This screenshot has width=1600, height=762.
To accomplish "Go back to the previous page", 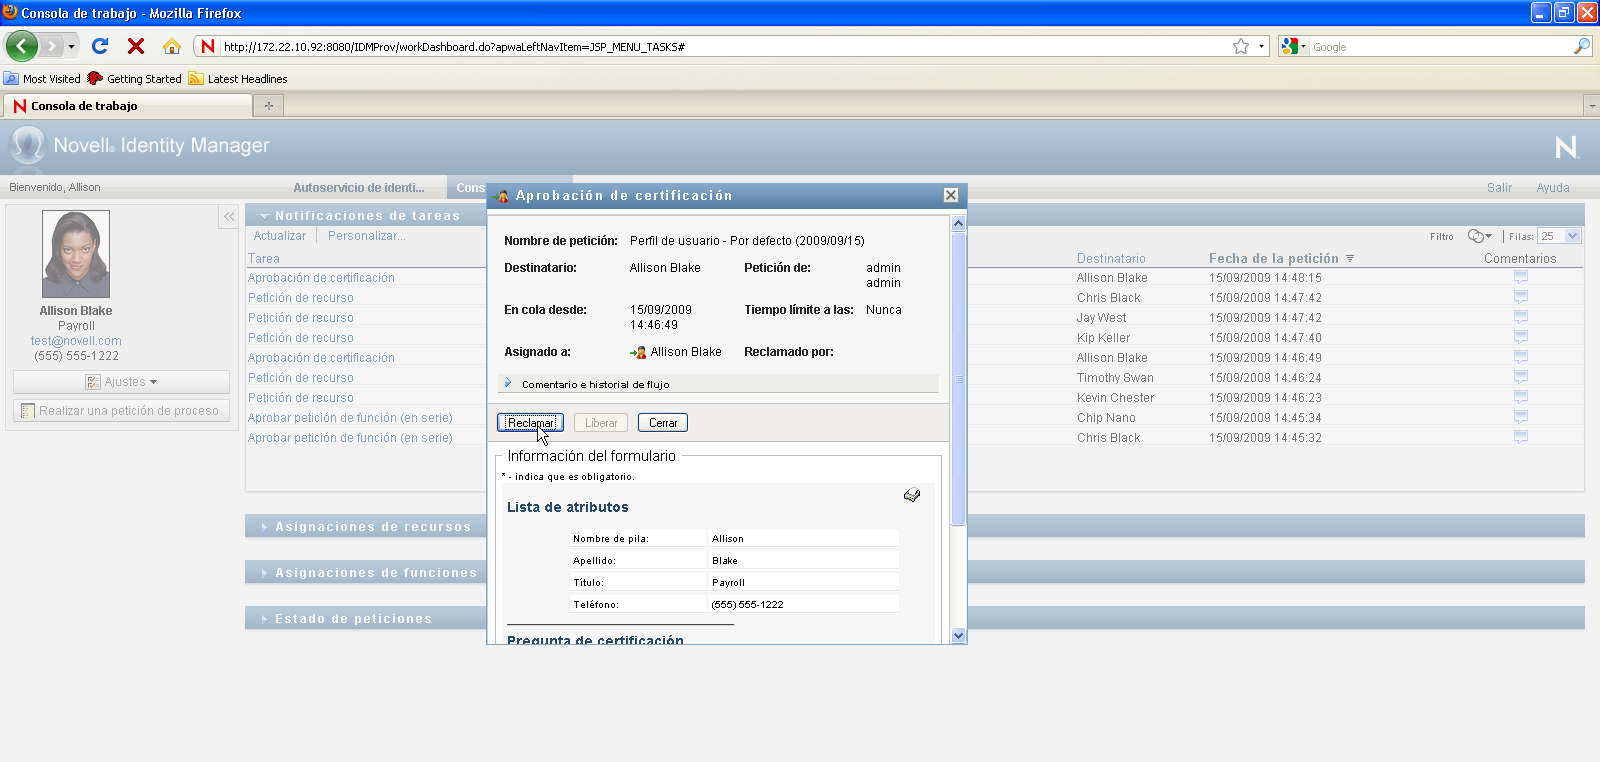I will click(x=21, y=46).
